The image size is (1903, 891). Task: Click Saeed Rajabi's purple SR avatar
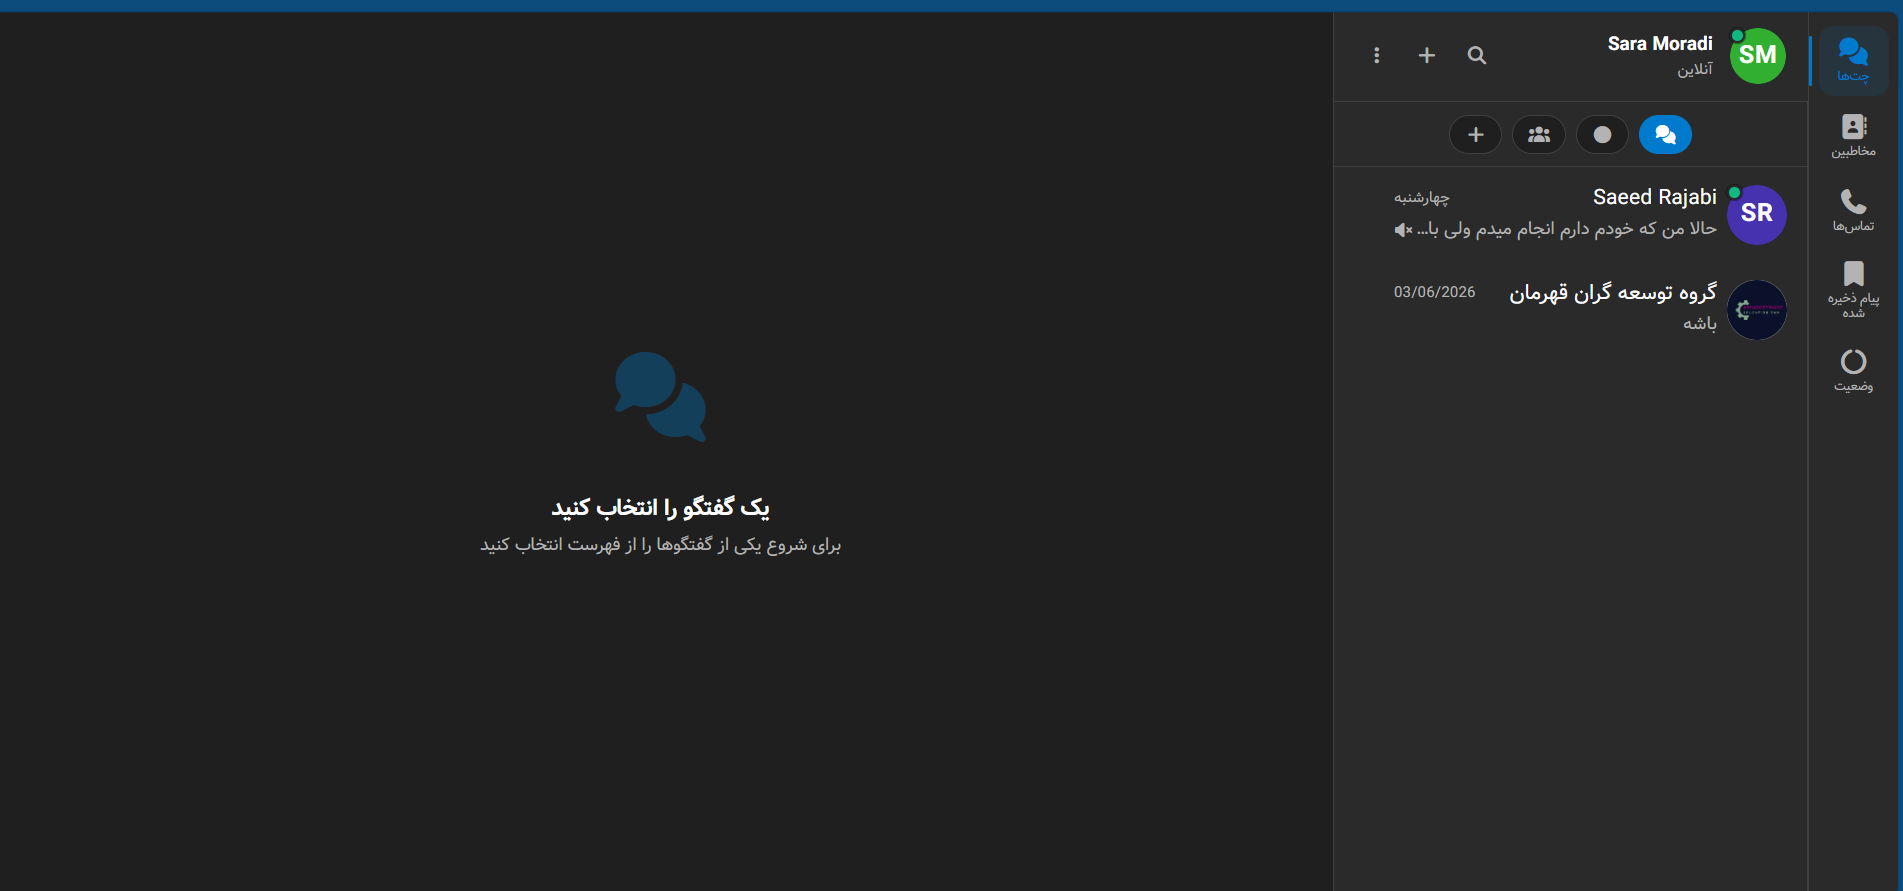(x=1757, y=214)
